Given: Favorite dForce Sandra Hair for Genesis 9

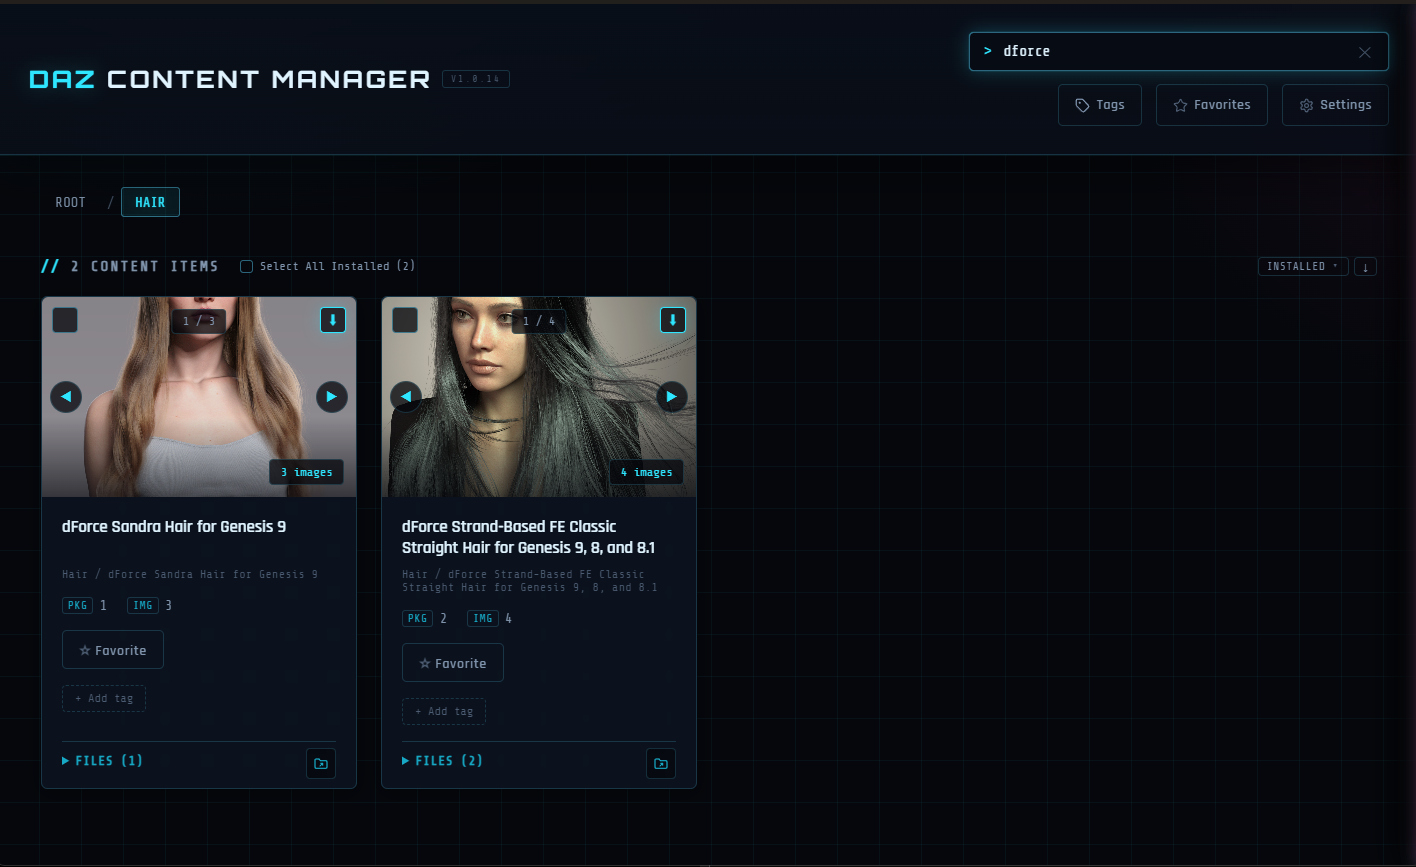Looking at the screenshot, I should (x=113, y=650).
